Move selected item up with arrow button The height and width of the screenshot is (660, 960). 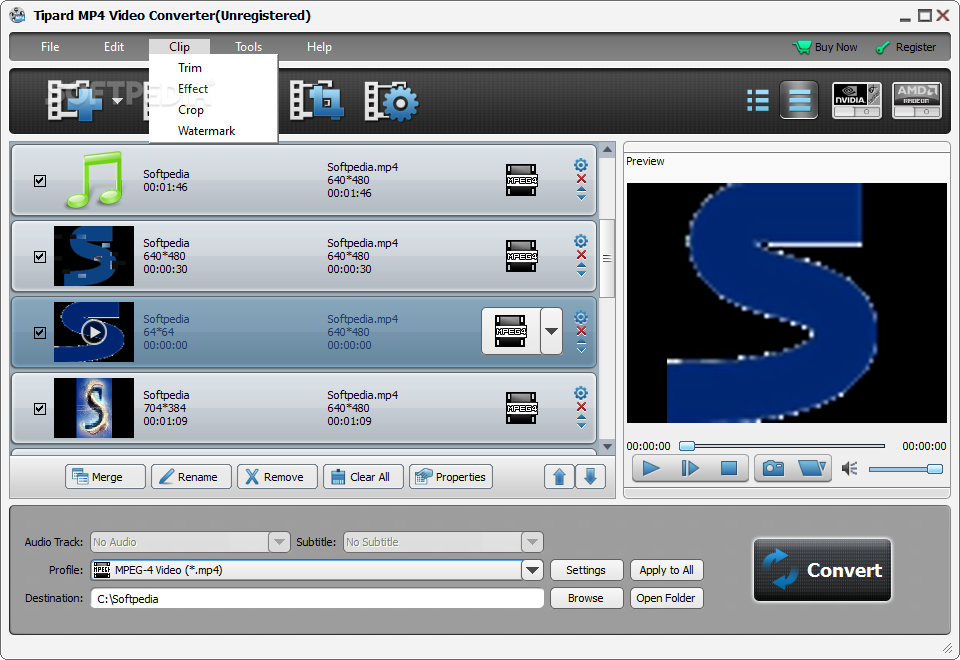coord(559,476)
